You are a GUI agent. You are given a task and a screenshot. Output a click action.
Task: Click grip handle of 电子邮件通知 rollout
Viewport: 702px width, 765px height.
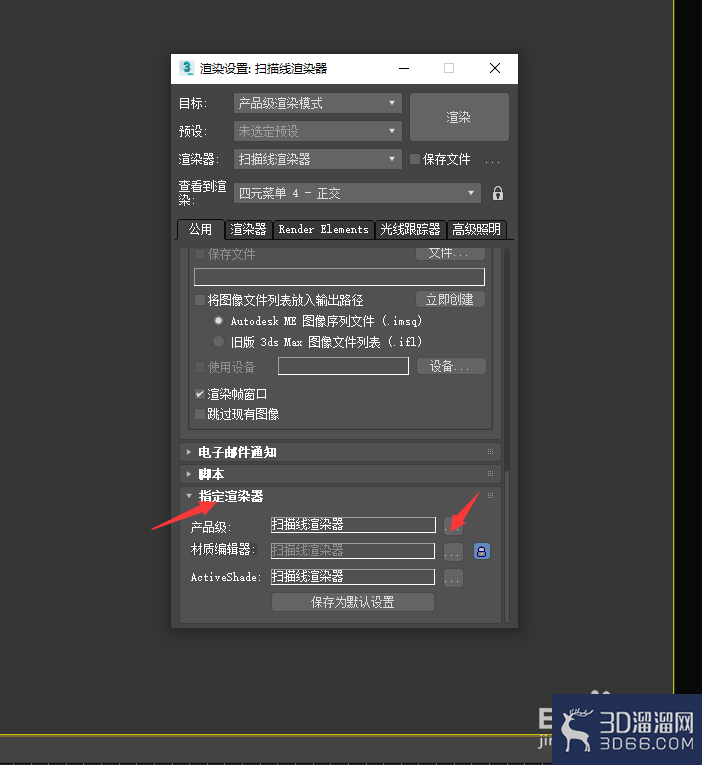(x=490, y=452)
